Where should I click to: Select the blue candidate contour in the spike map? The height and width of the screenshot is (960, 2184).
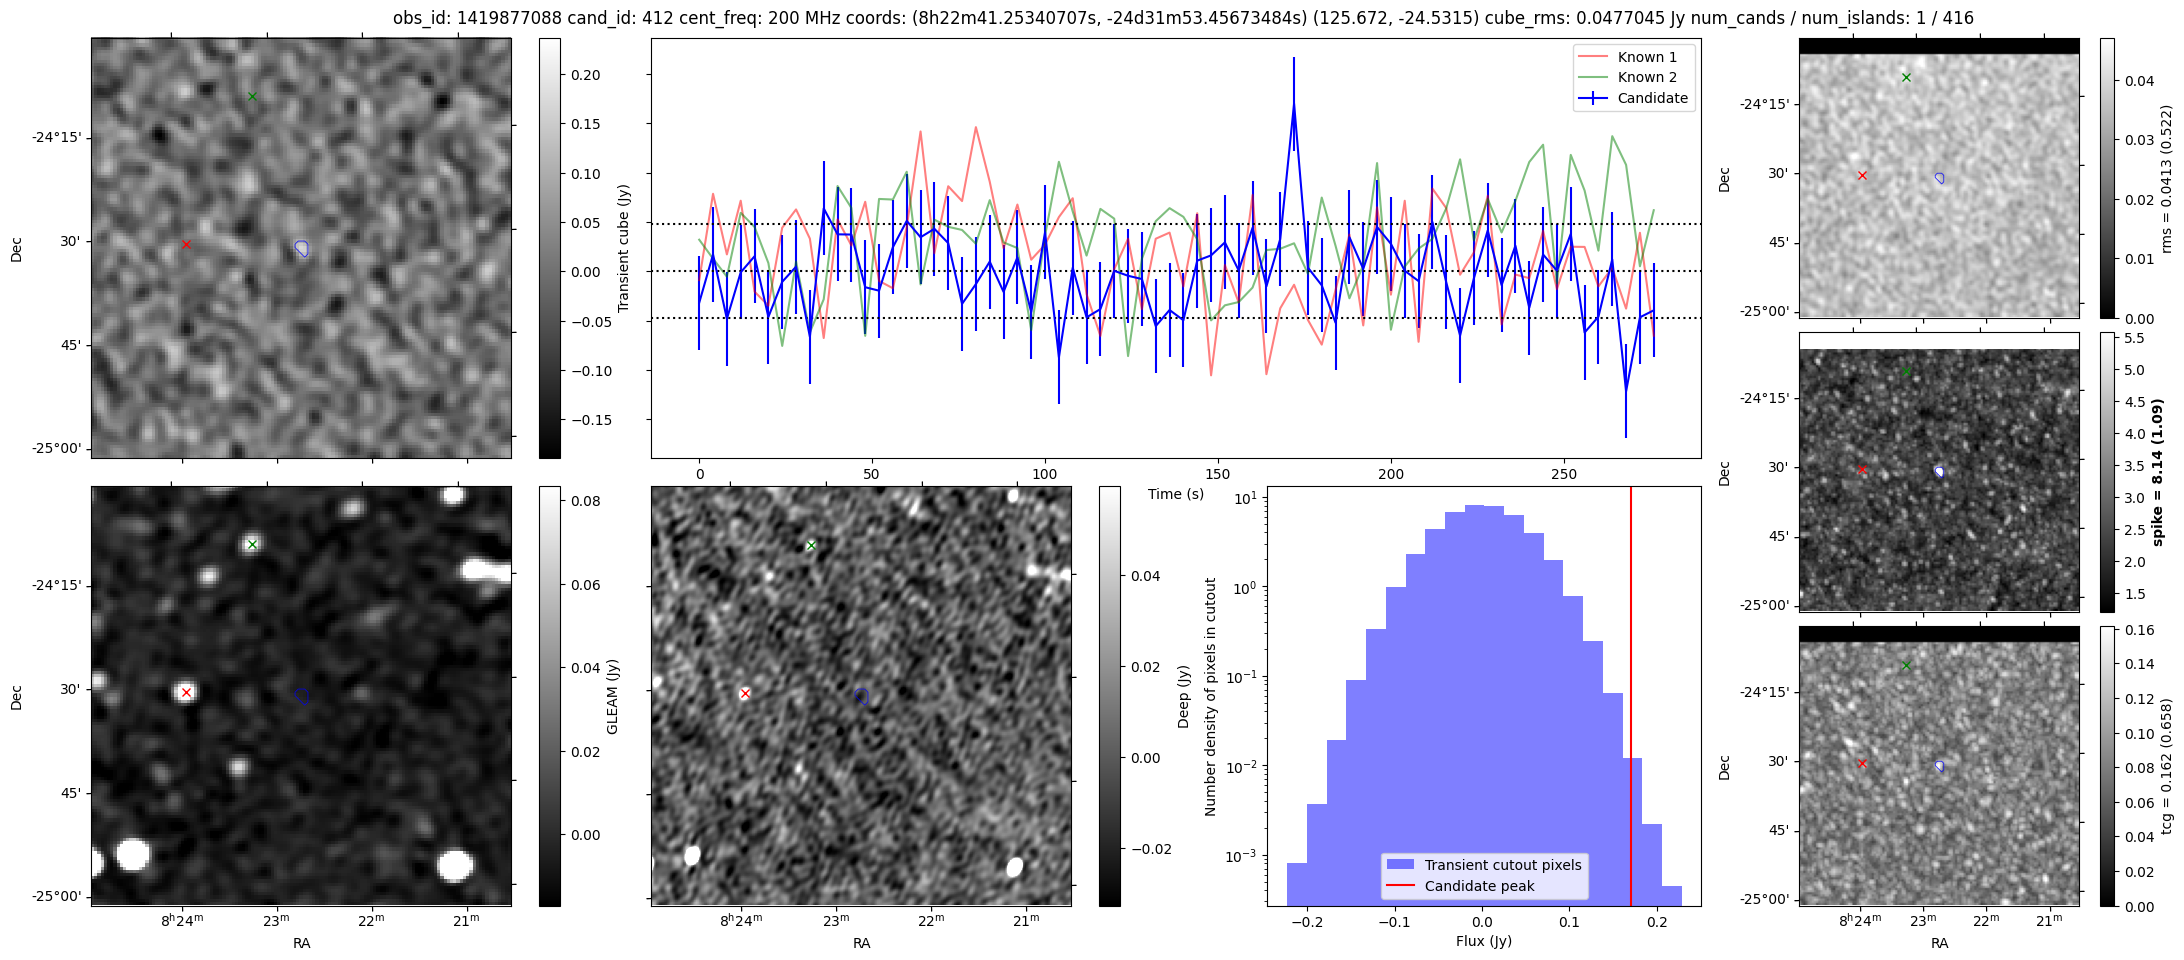(1939, 472)
